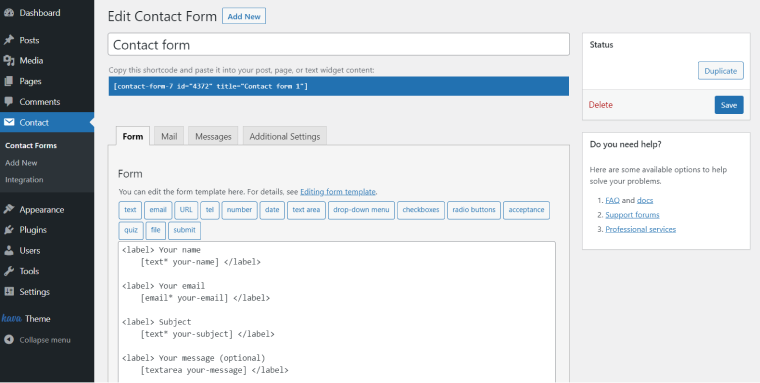Click the kava theme logo
This screenshot has width=760, height=383.
(x=11, y=319)
